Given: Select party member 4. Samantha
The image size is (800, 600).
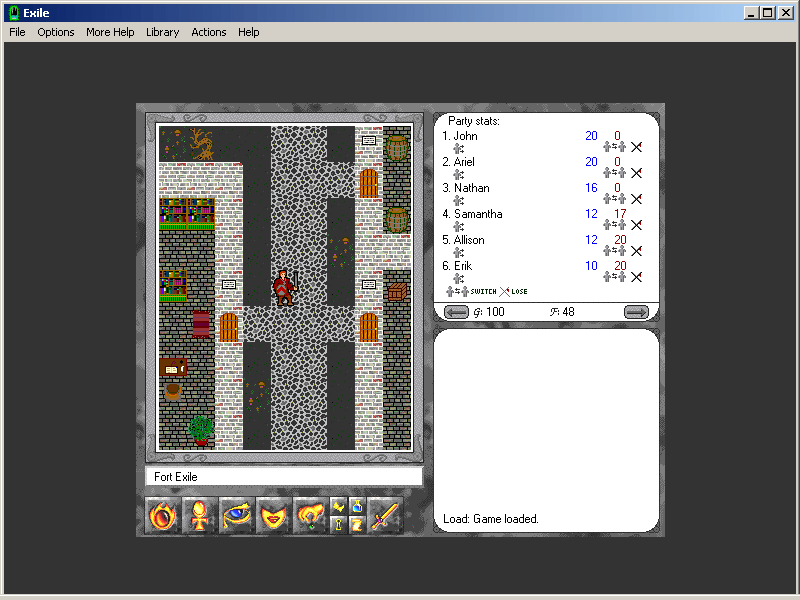Looking at the screenshot, I should coord(472,214).
